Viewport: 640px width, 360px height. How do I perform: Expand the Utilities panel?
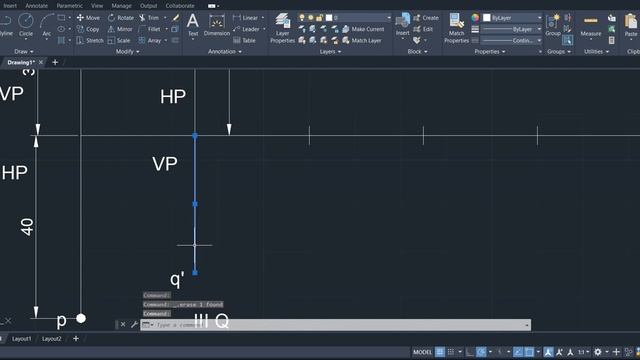(x=596, y=51)
